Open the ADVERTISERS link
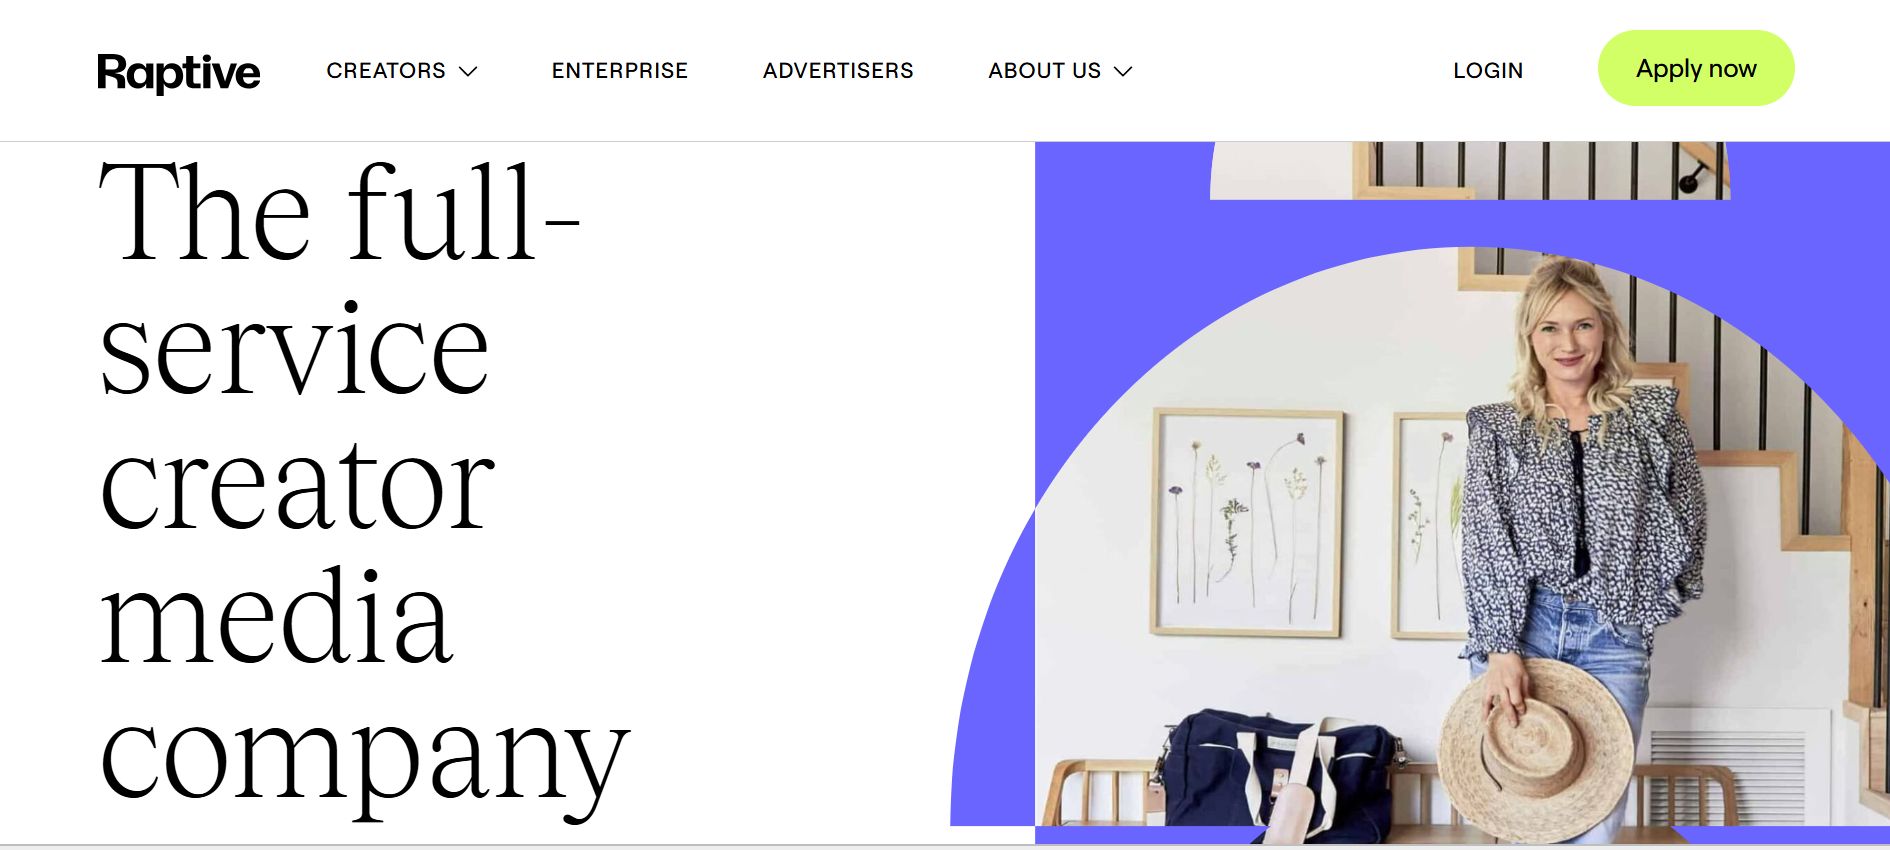 [838, 71]
